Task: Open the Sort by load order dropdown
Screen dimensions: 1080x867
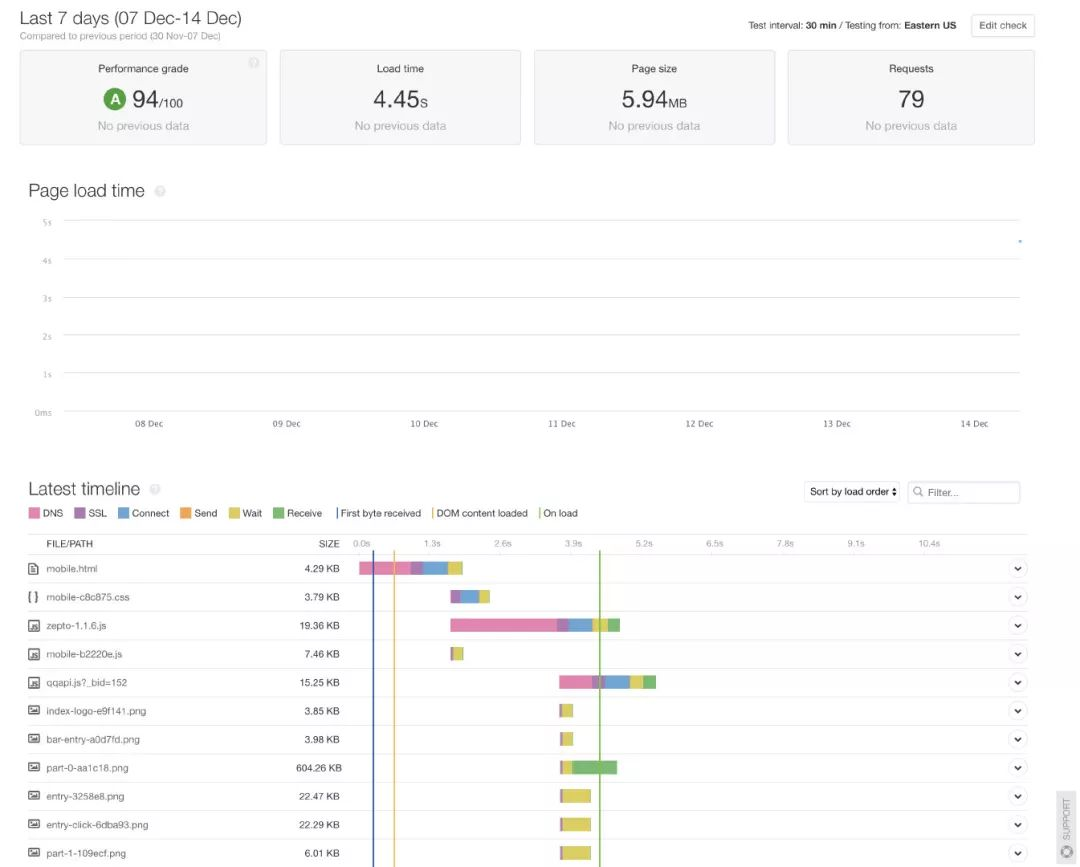Action: (x=853, y=492)
